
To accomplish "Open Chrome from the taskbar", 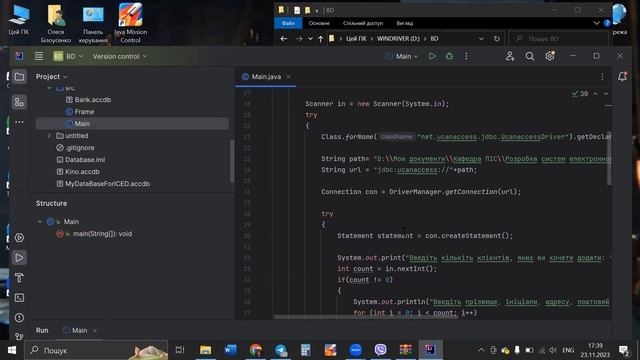I will point(256,350).
